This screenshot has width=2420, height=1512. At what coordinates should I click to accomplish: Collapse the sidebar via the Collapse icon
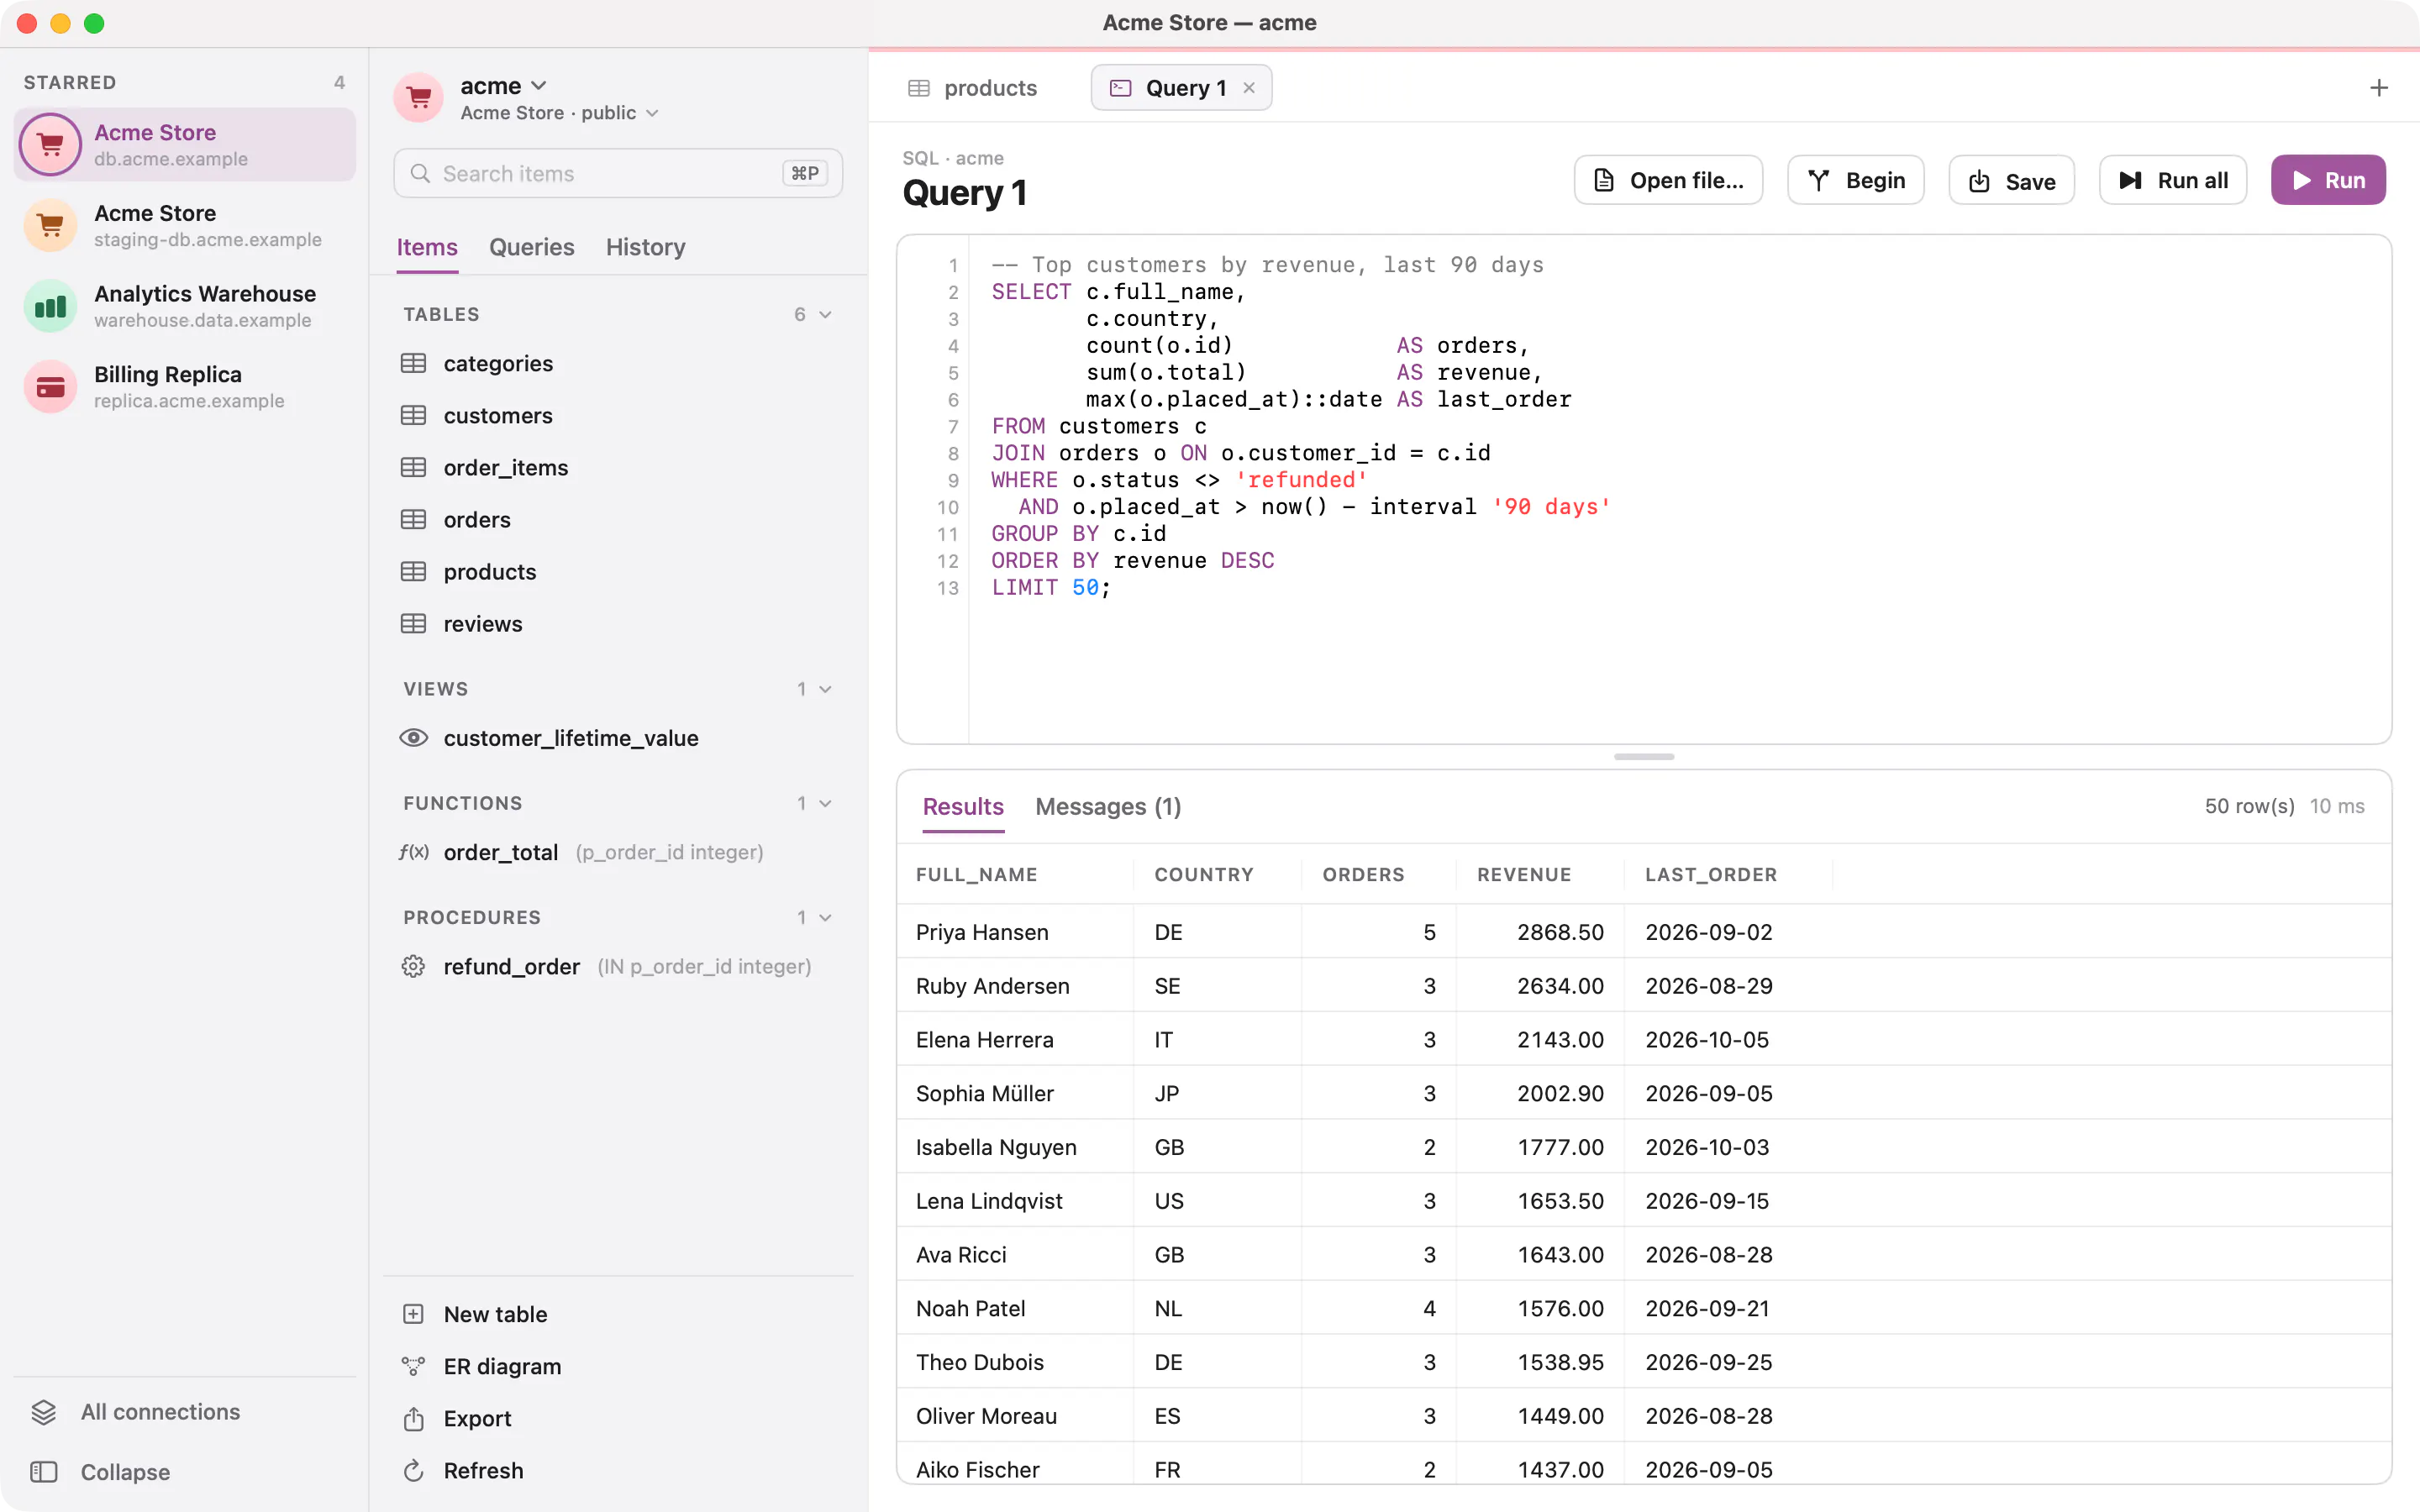point(43,1472)
